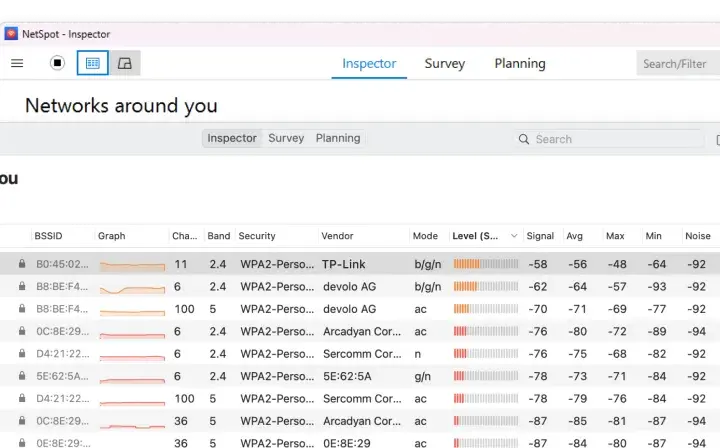Open the top Planning tab
The image size is (720, 448).
click(x=520, y=63)
